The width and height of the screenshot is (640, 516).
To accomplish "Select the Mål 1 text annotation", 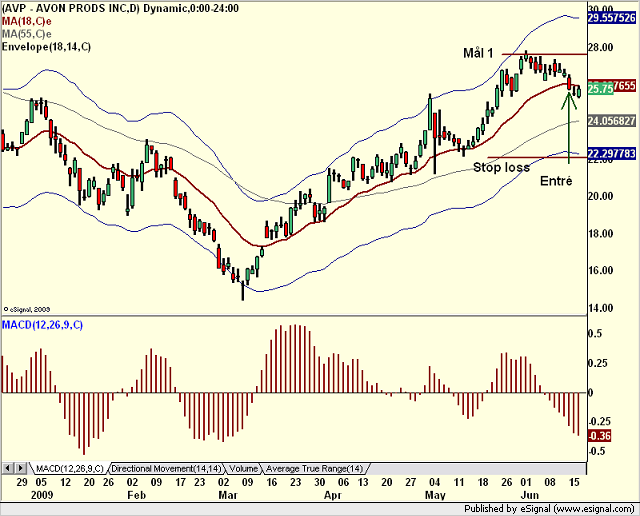I will (x=478, y=53).
